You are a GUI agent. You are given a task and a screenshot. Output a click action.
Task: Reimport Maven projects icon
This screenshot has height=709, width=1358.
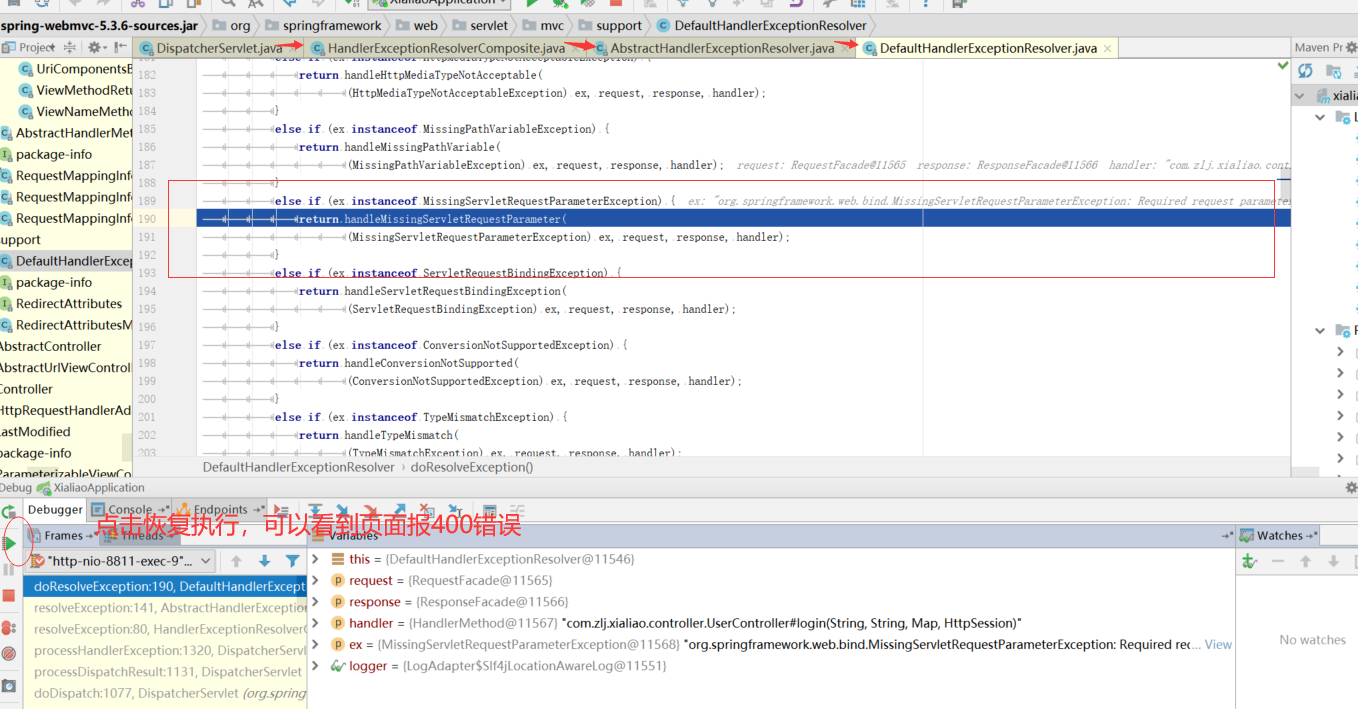coord(1305,71)
